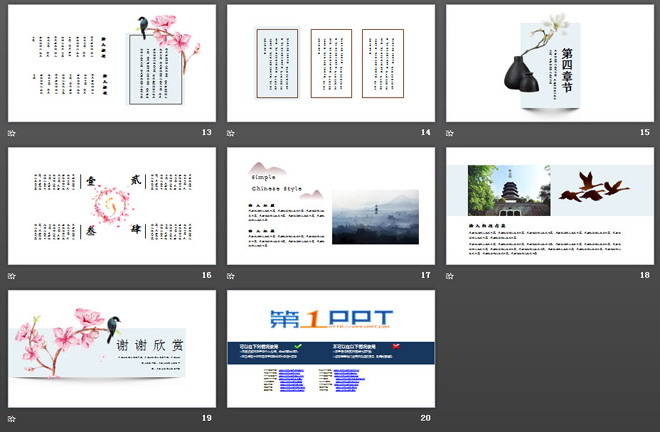Select the Simple Chinese Style slide
Viewport: 660px width, 432px height.
pyautogui.click(x=330, y=206)
